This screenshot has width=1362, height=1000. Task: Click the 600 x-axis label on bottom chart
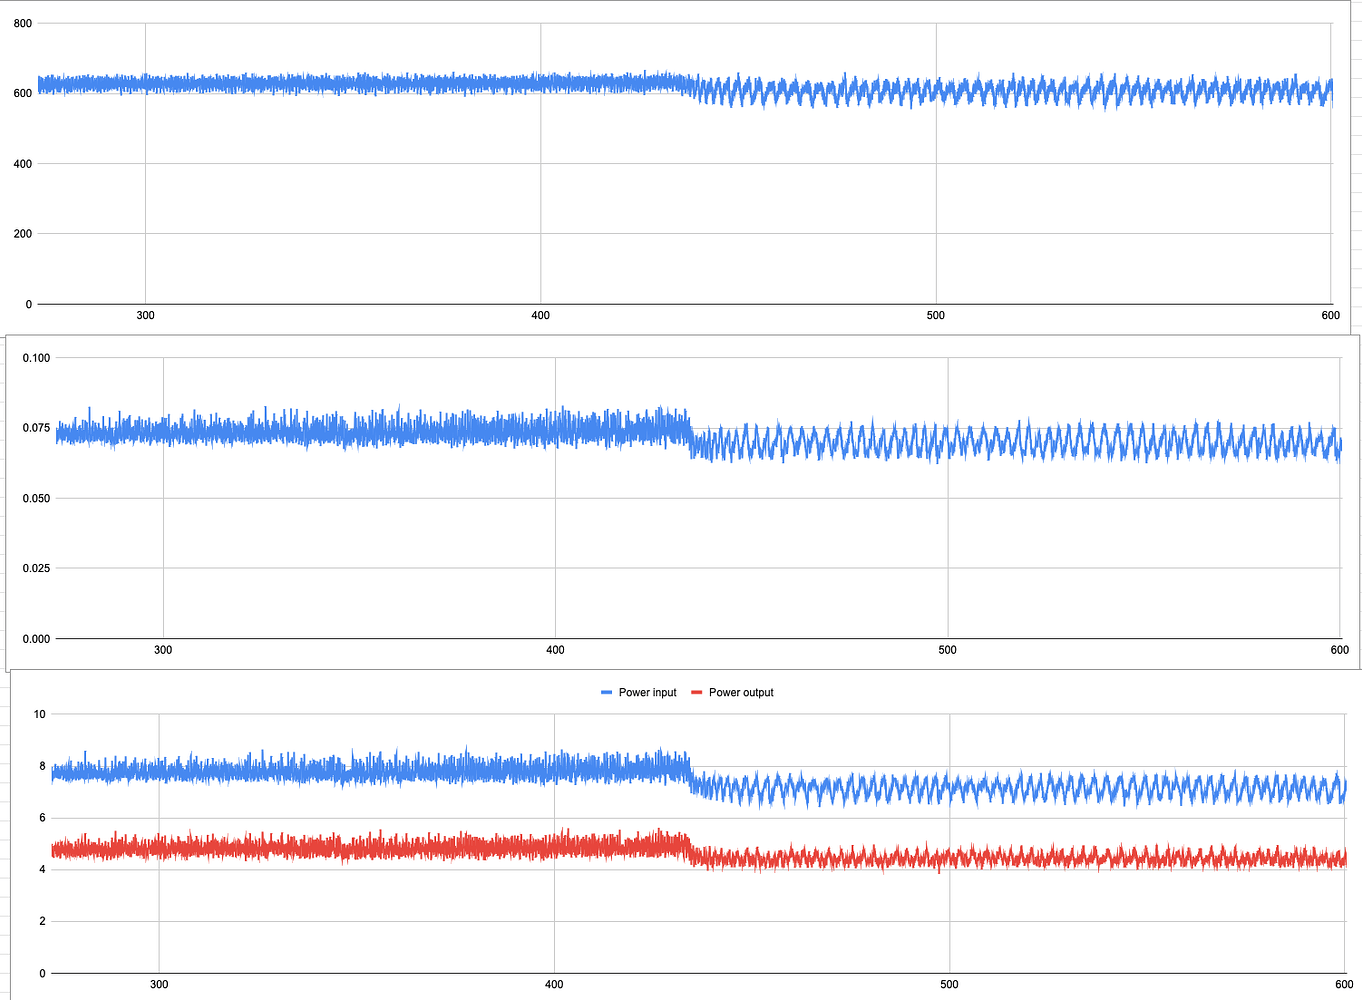coord(1343,984)
